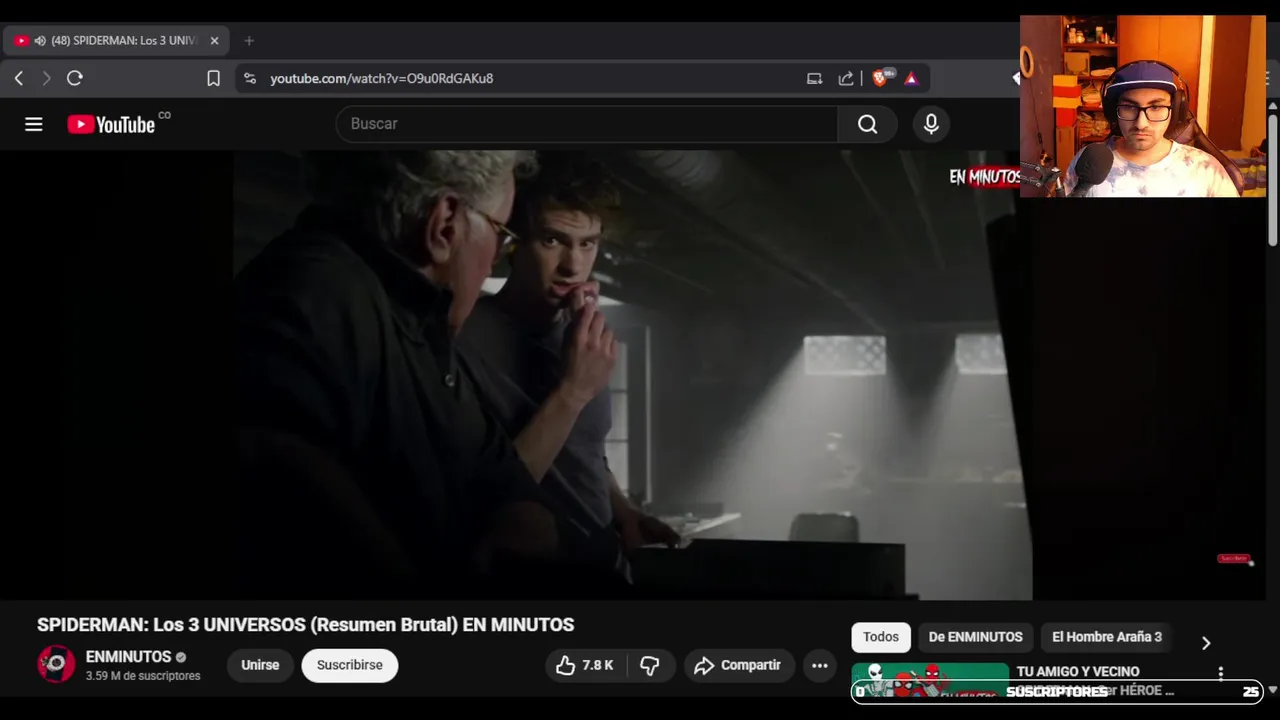Click the URL youtube.com/watch address text
The image size is (1280, 720).
pos(381,78)
